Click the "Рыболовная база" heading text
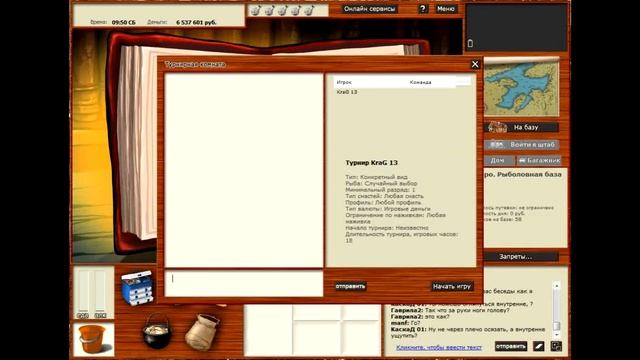The image size is (640, 360). pyautogui.click(x=529, y=174)
